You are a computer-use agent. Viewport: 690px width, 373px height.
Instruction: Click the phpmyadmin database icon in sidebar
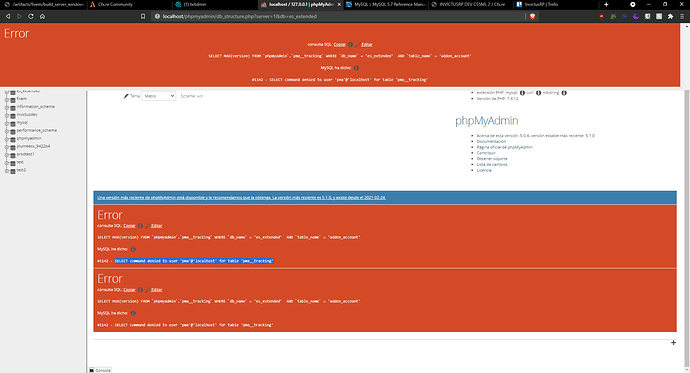[x=13, y=139]
